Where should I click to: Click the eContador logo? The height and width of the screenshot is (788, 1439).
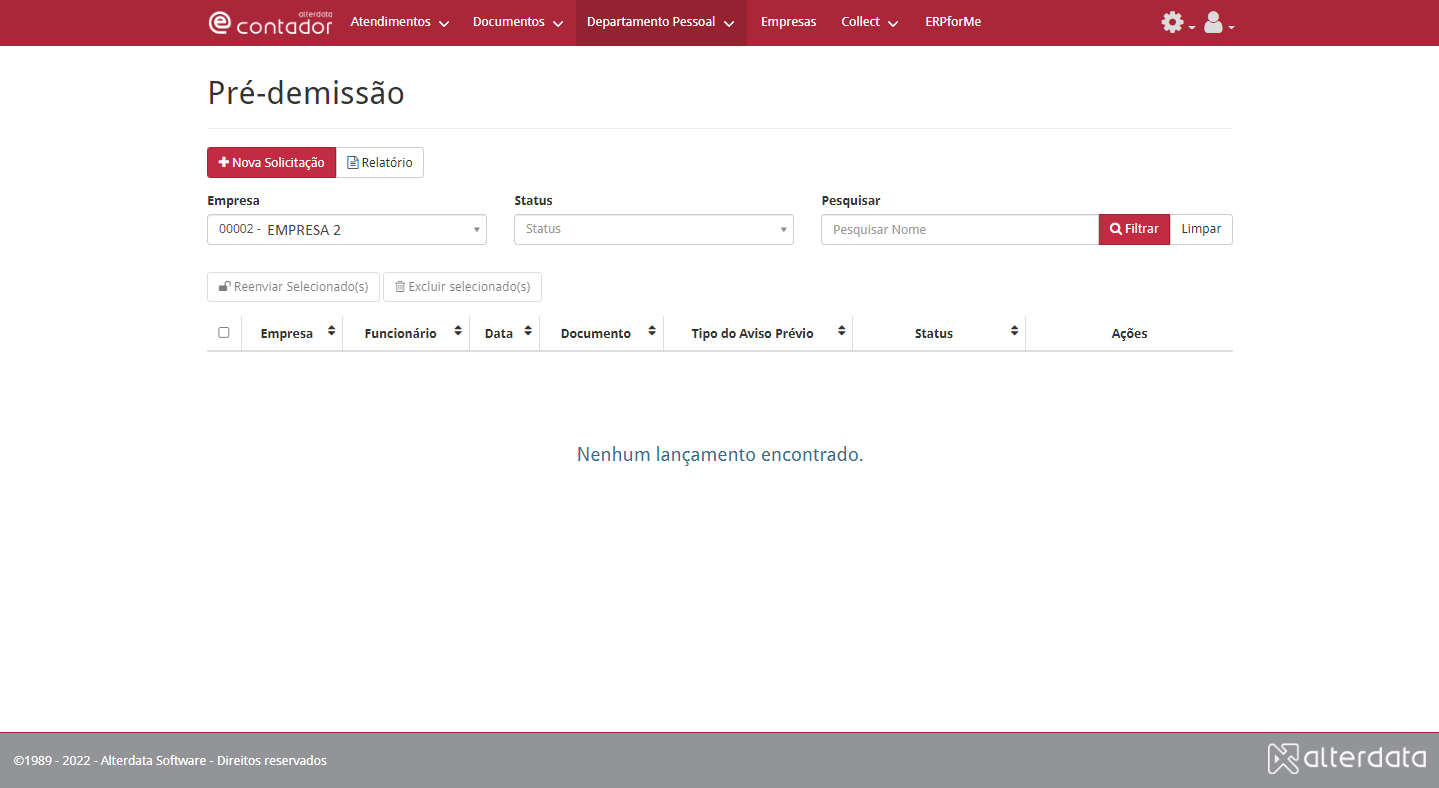[x=270, y=22]
